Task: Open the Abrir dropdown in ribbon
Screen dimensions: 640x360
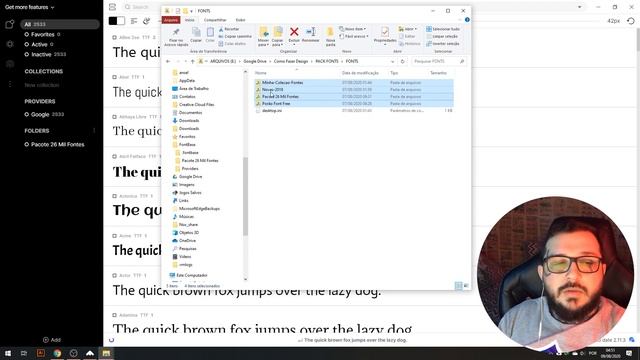Action: click(407, 29)
